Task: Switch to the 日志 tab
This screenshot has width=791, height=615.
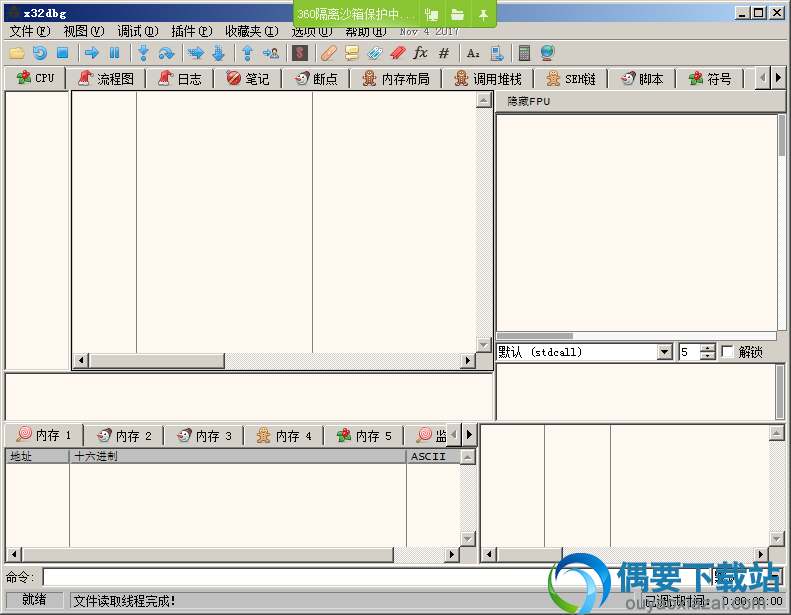Action: coord(180,79)
